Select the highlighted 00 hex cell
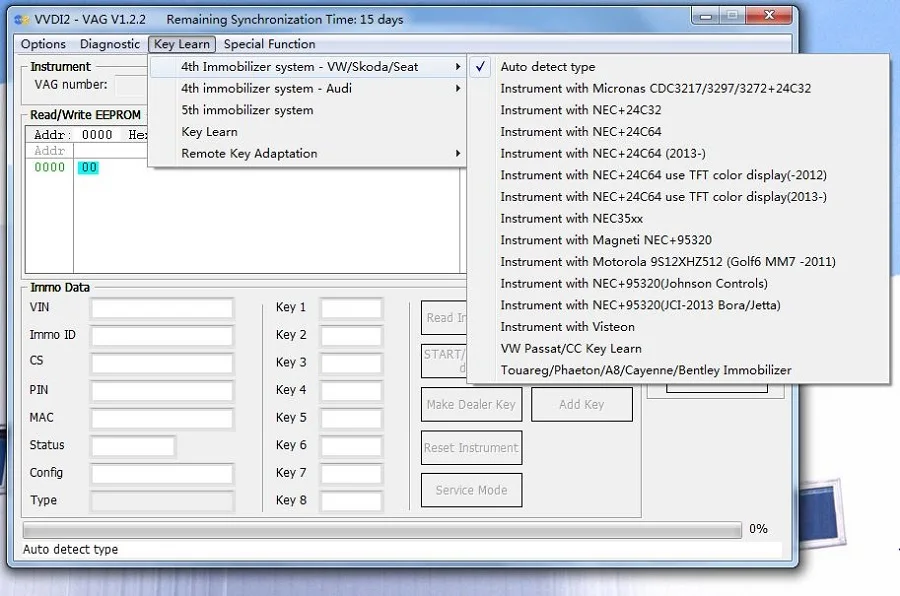This screenshot has width=900, height=596. [x=88, y=168]
